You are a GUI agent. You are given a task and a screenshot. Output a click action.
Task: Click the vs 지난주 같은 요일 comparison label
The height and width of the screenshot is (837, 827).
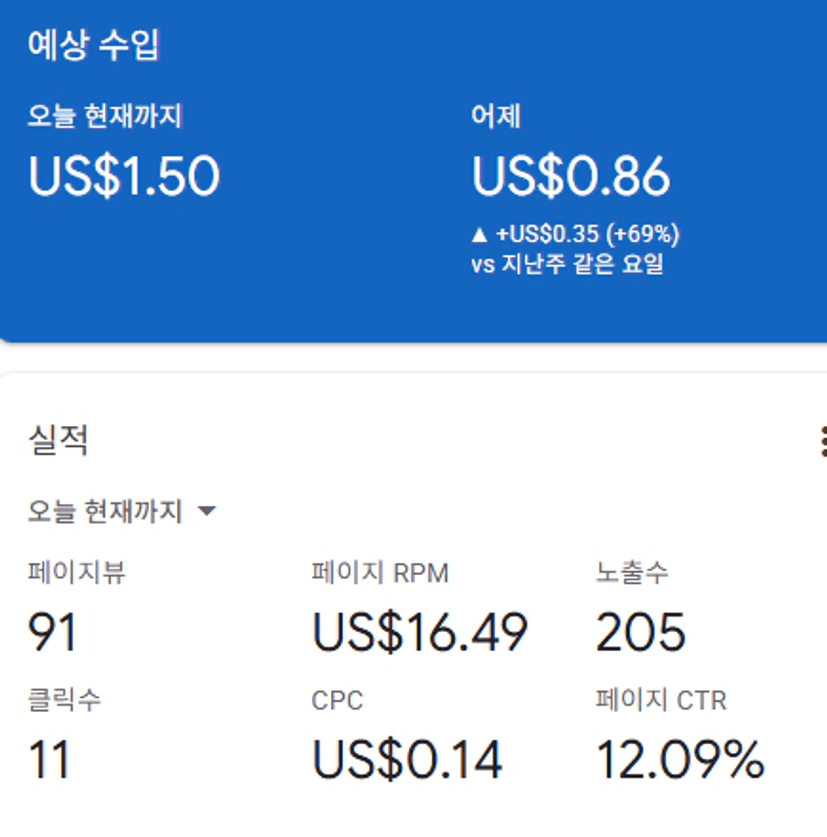point(567,265)
